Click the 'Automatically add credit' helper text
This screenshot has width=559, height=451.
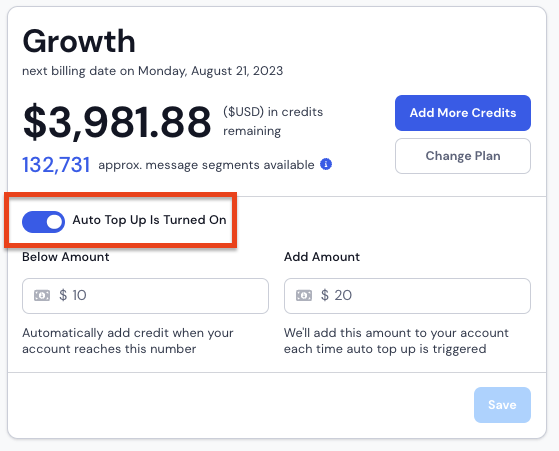[128, 340]
